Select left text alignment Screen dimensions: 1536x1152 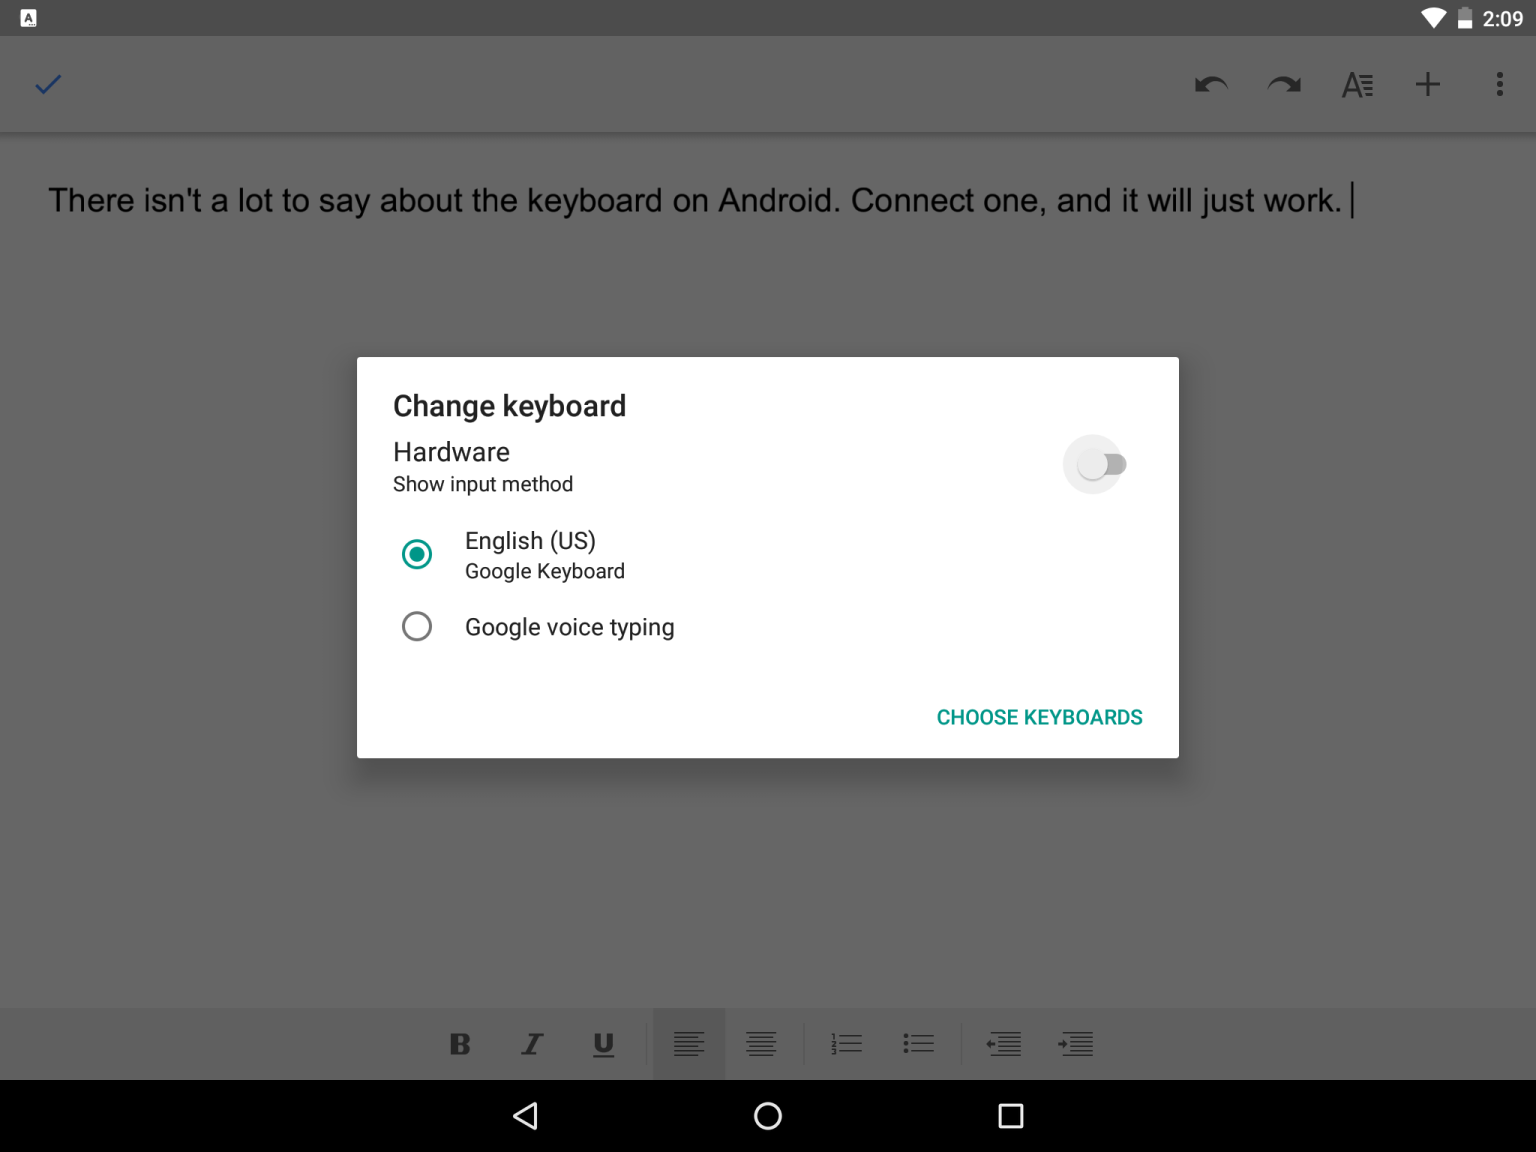[689, 1044]
